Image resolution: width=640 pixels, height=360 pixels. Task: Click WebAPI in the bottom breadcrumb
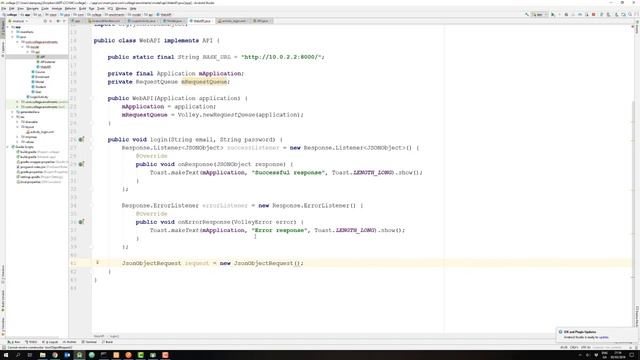click(x=99, y=336)
